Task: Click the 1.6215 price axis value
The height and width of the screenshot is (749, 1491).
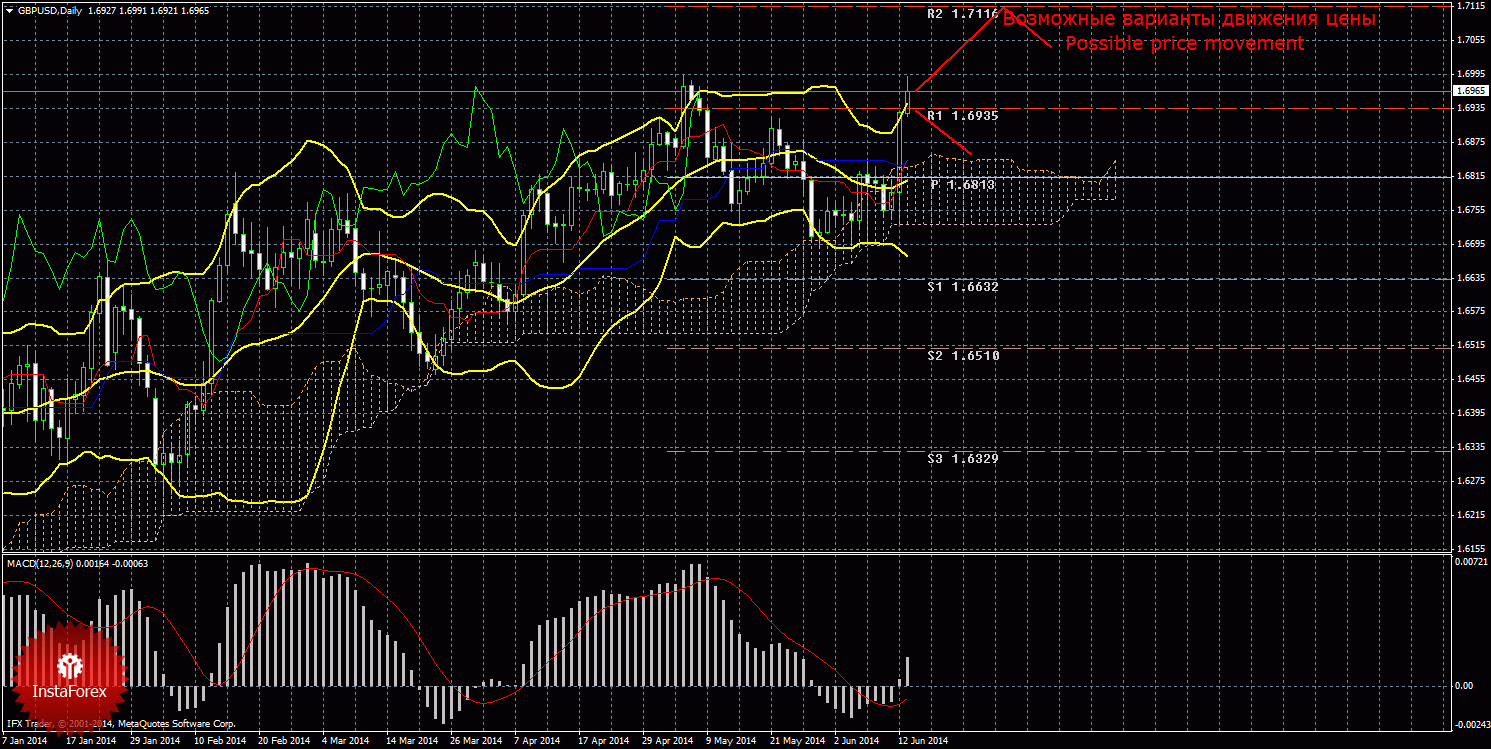Action: pos(1469,515)
